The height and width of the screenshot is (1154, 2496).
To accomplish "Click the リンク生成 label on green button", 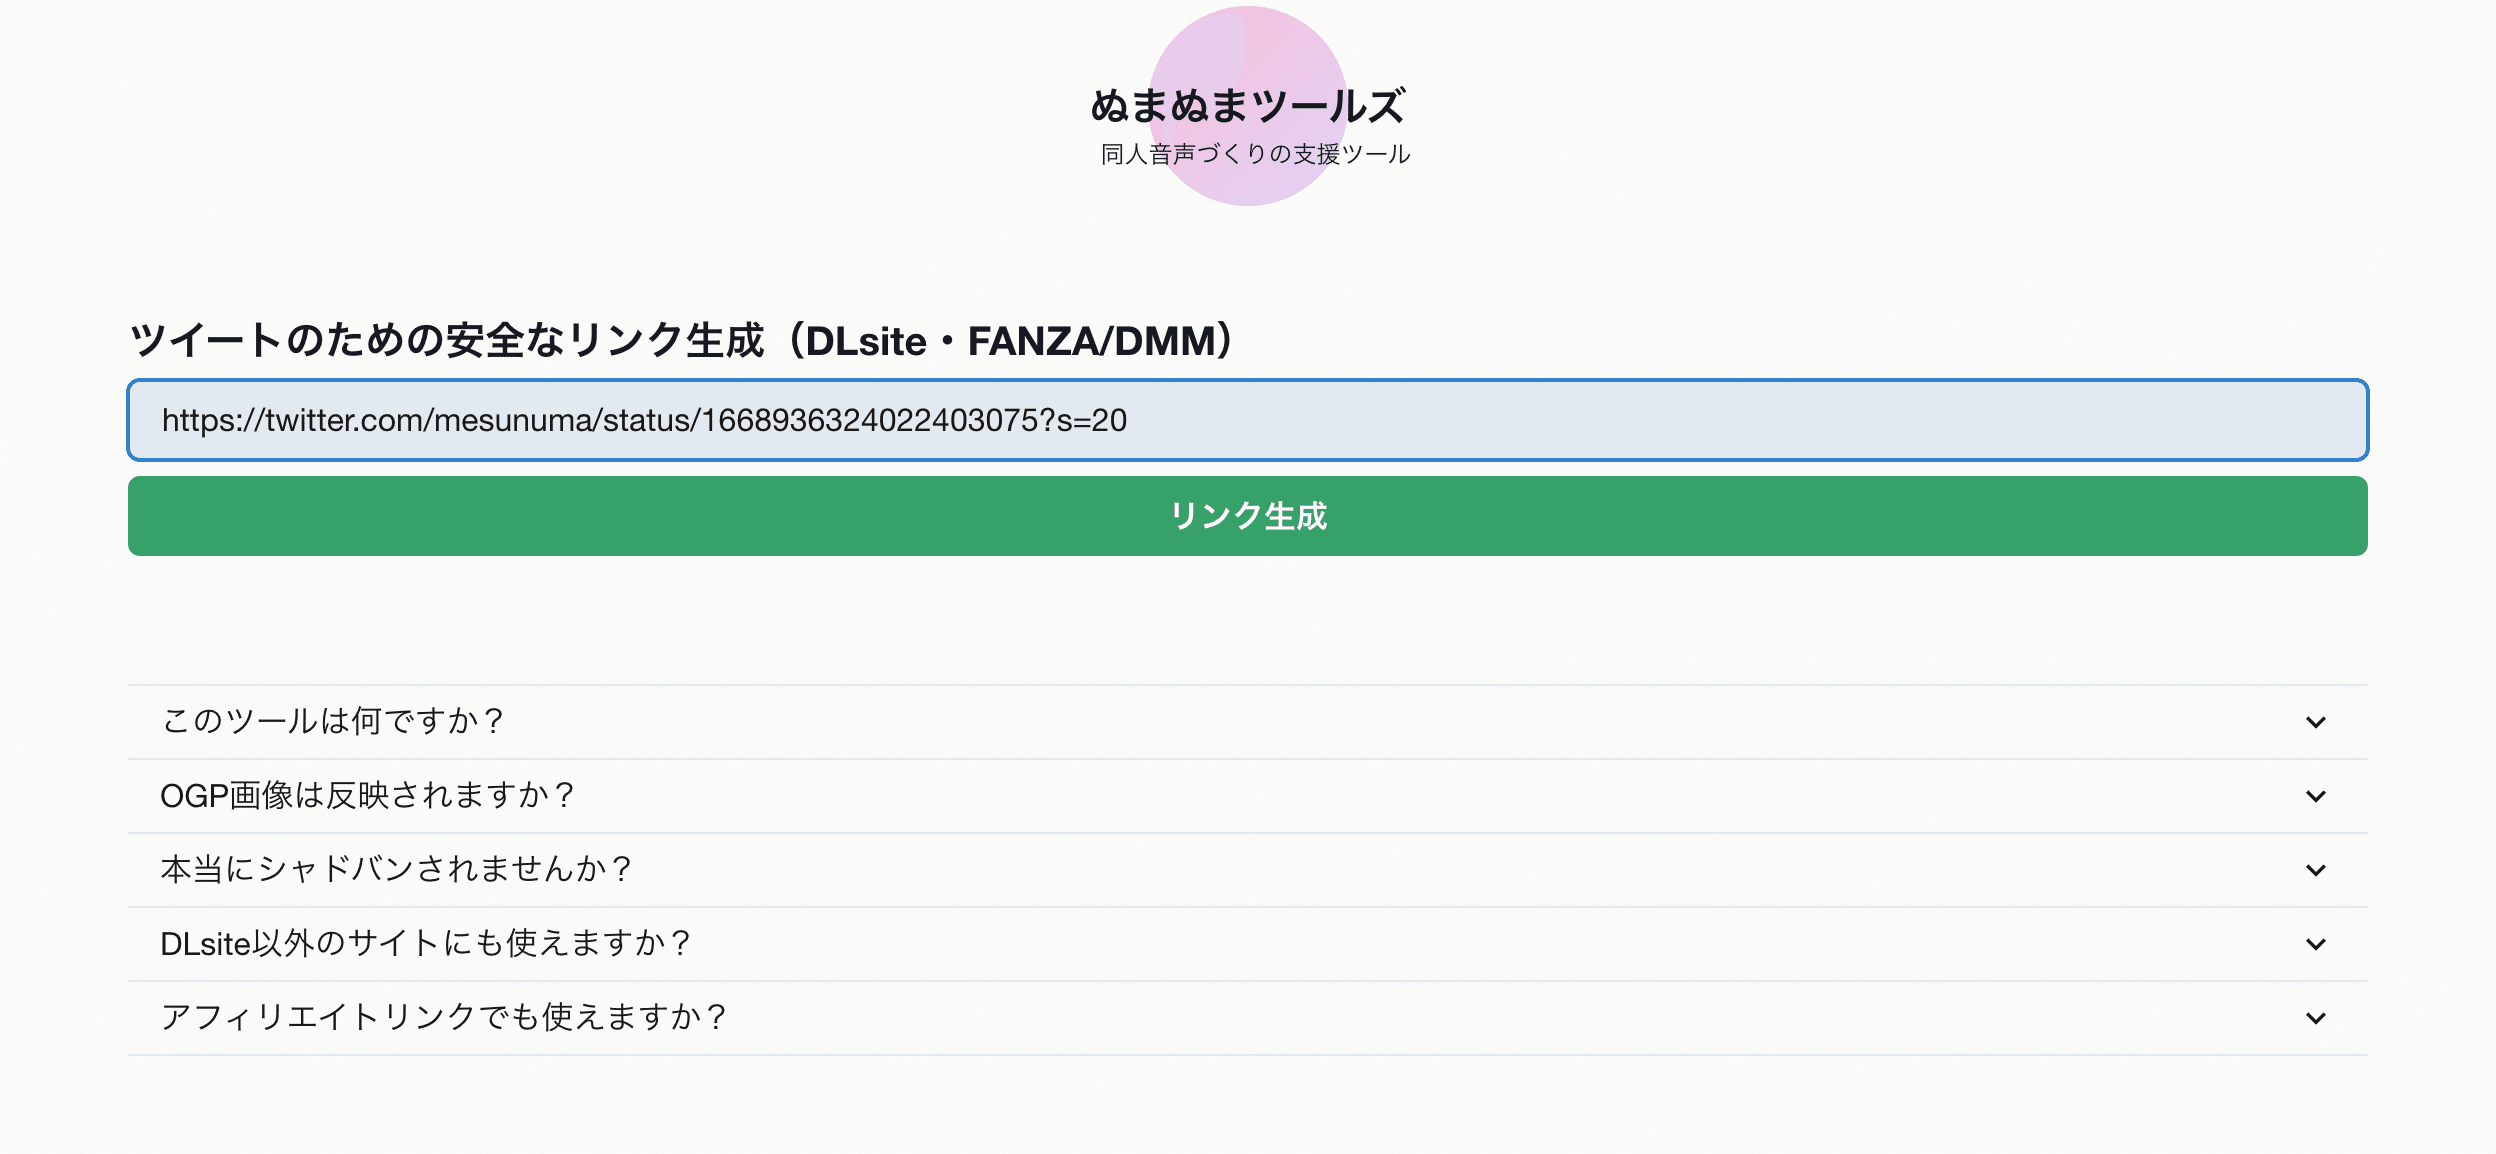I will (1247, 516).
